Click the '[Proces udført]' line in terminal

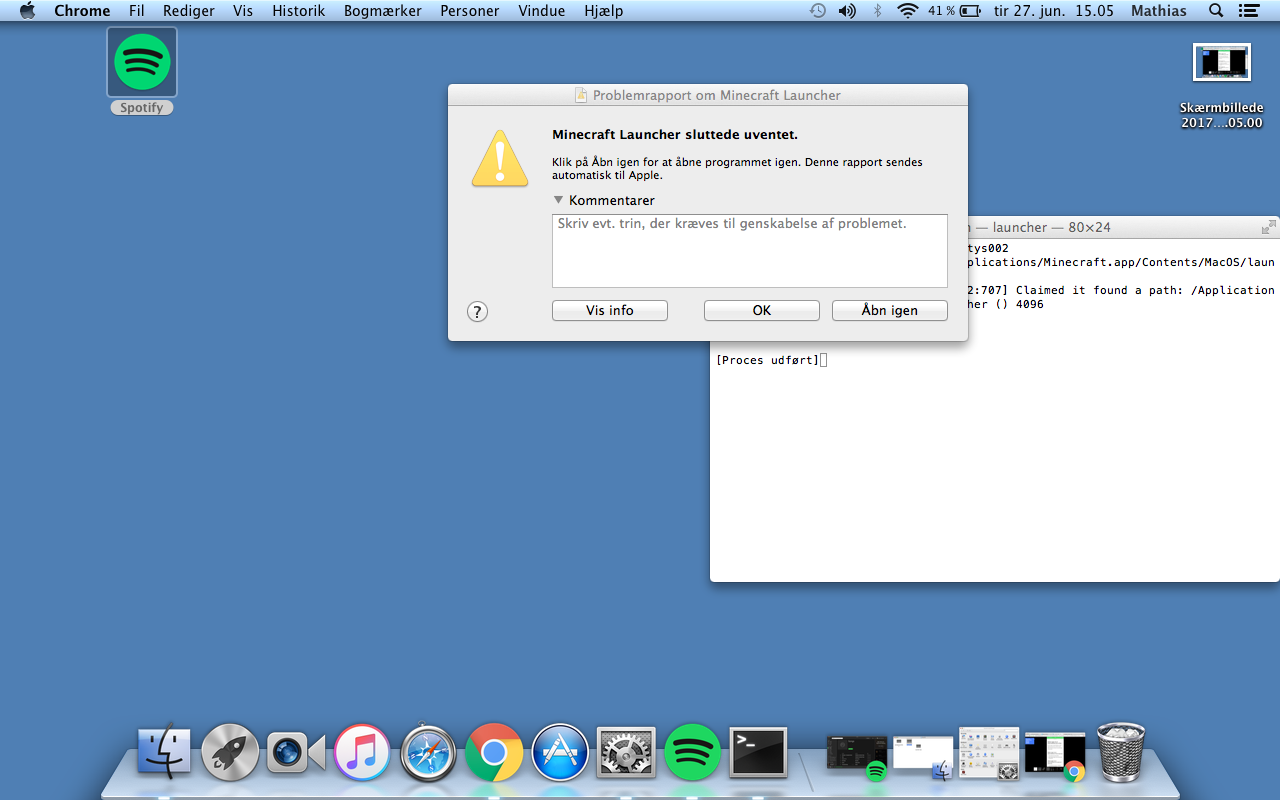(x=768, y=360)
